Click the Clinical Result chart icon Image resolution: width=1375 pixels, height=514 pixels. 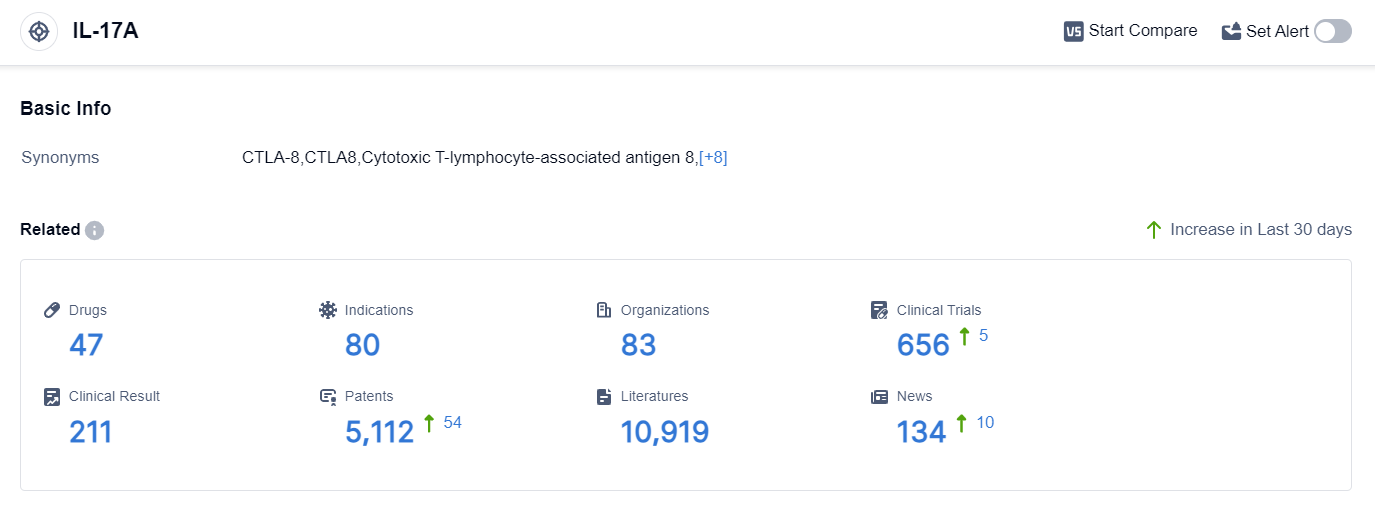click(52, 396)
